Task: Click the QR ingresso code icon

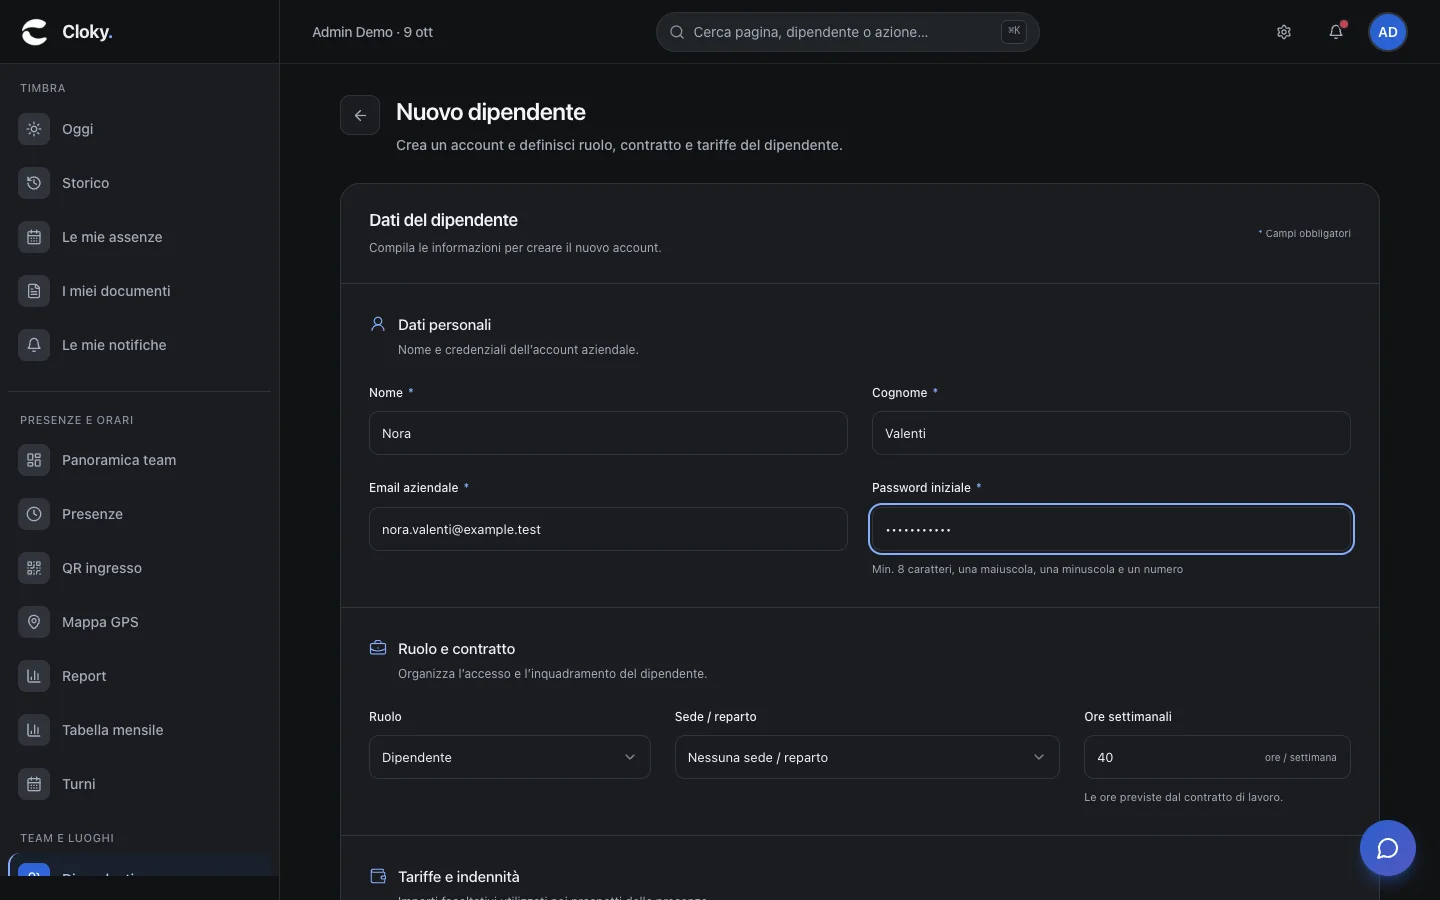Action: [x=34, y=568]
